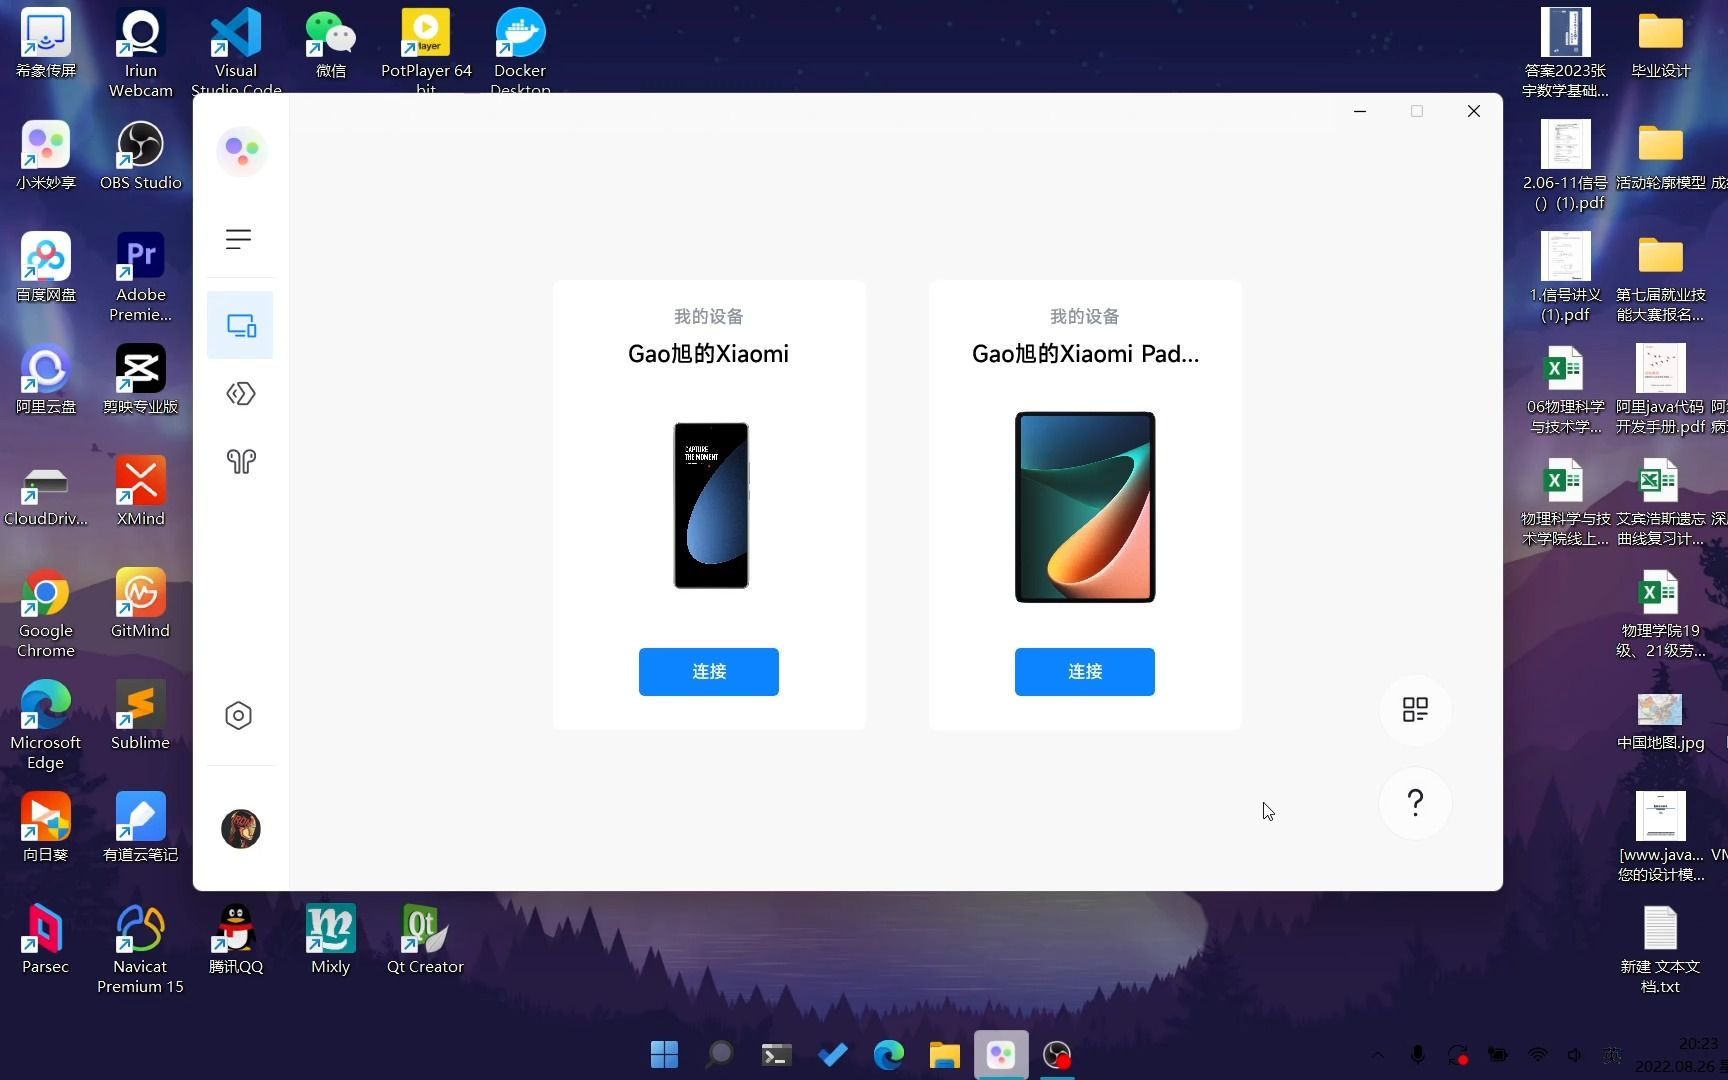This screenshot has width=1728, height=1080.
Task: Expand the system tray hidden icons chevron
Action: [x=1378, y=1055]
